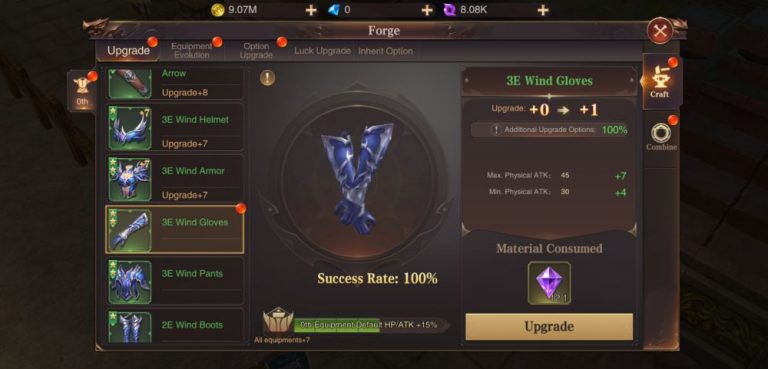Viewport: 768px width, 369px height.
Task: Open the Combine ring section
Action: [x=661, y=137]
